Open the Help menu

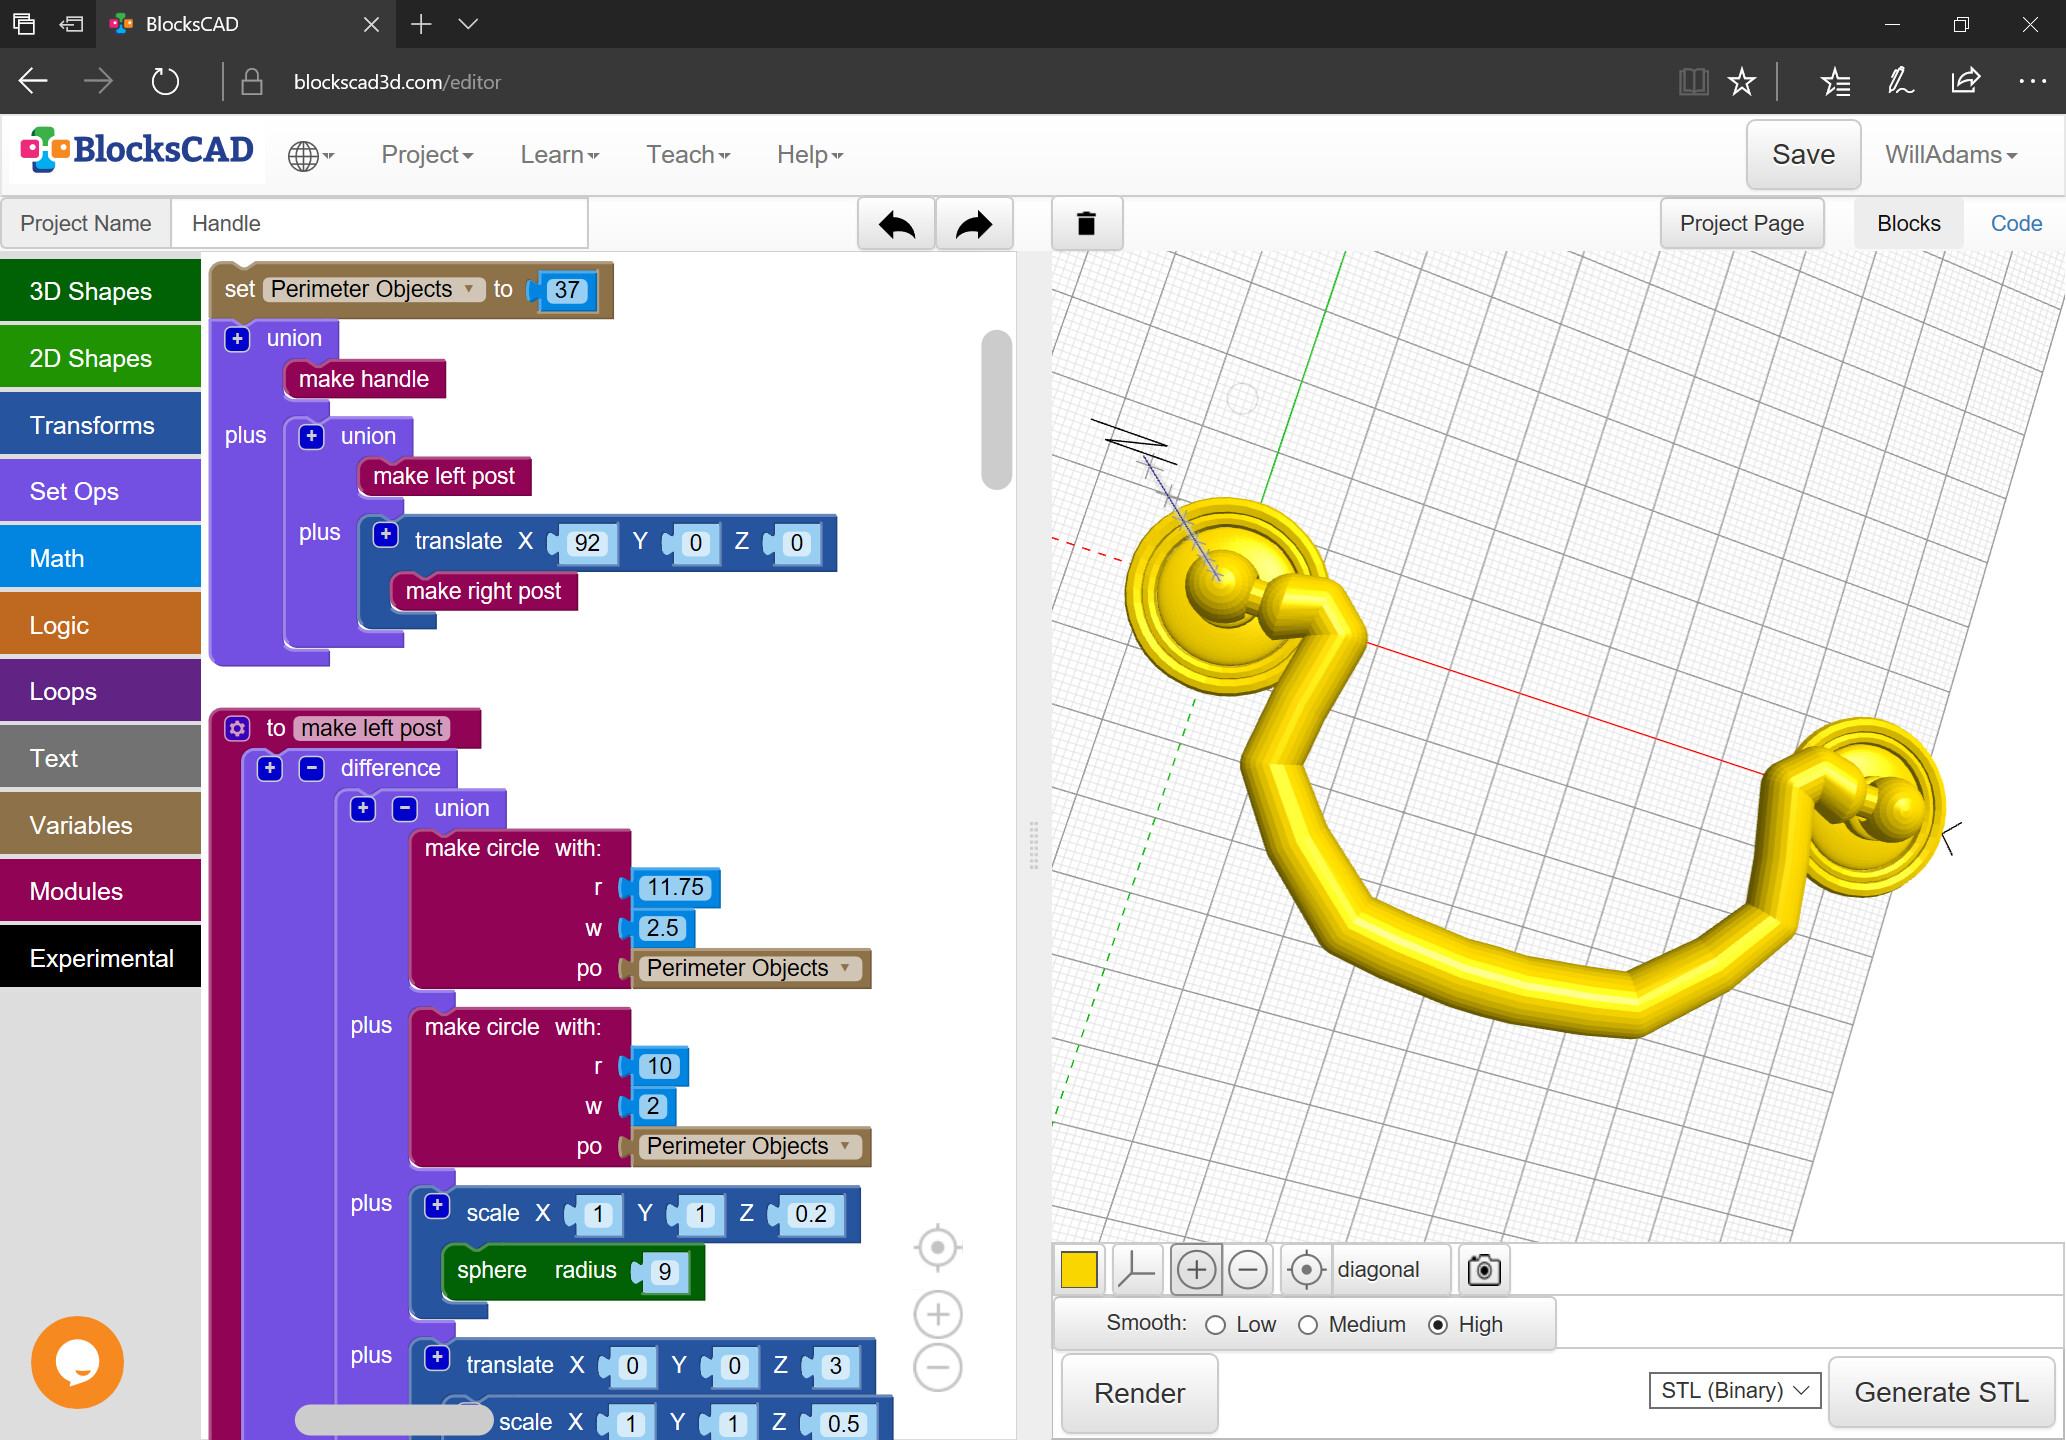810,155
